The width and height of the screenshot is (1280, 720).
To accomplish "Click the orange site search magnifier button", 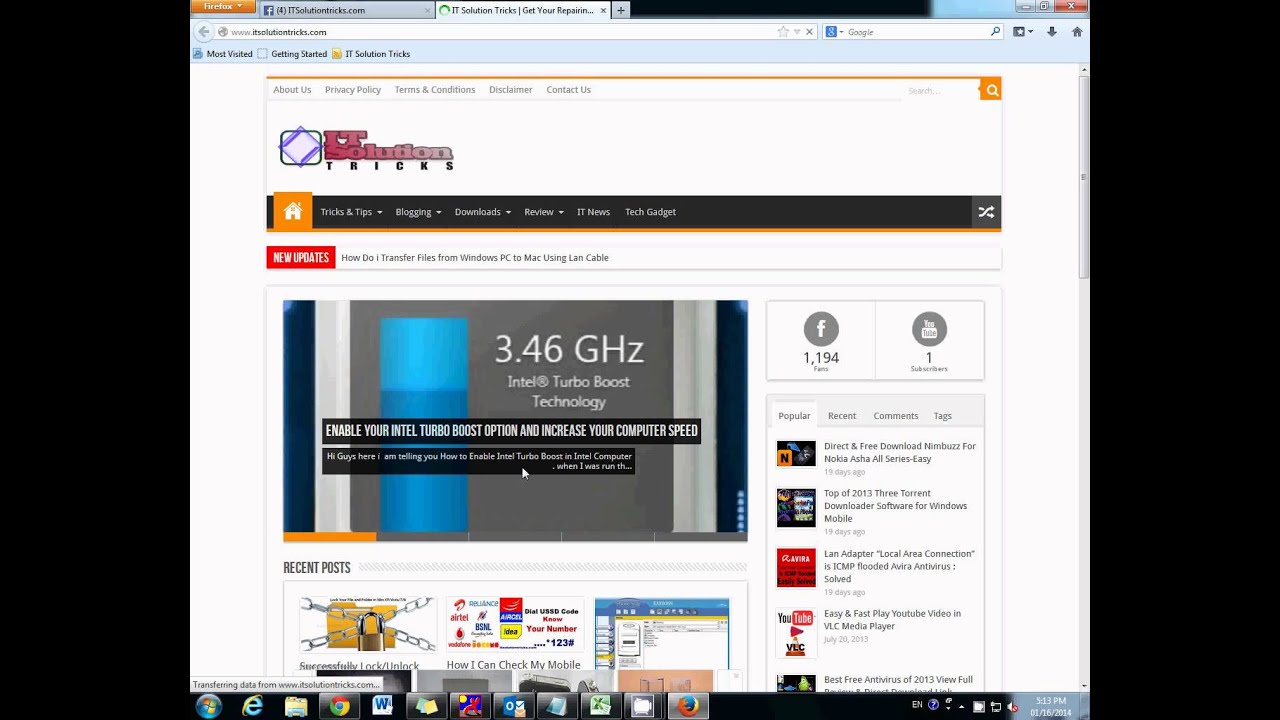I will [x=991, y=90].
